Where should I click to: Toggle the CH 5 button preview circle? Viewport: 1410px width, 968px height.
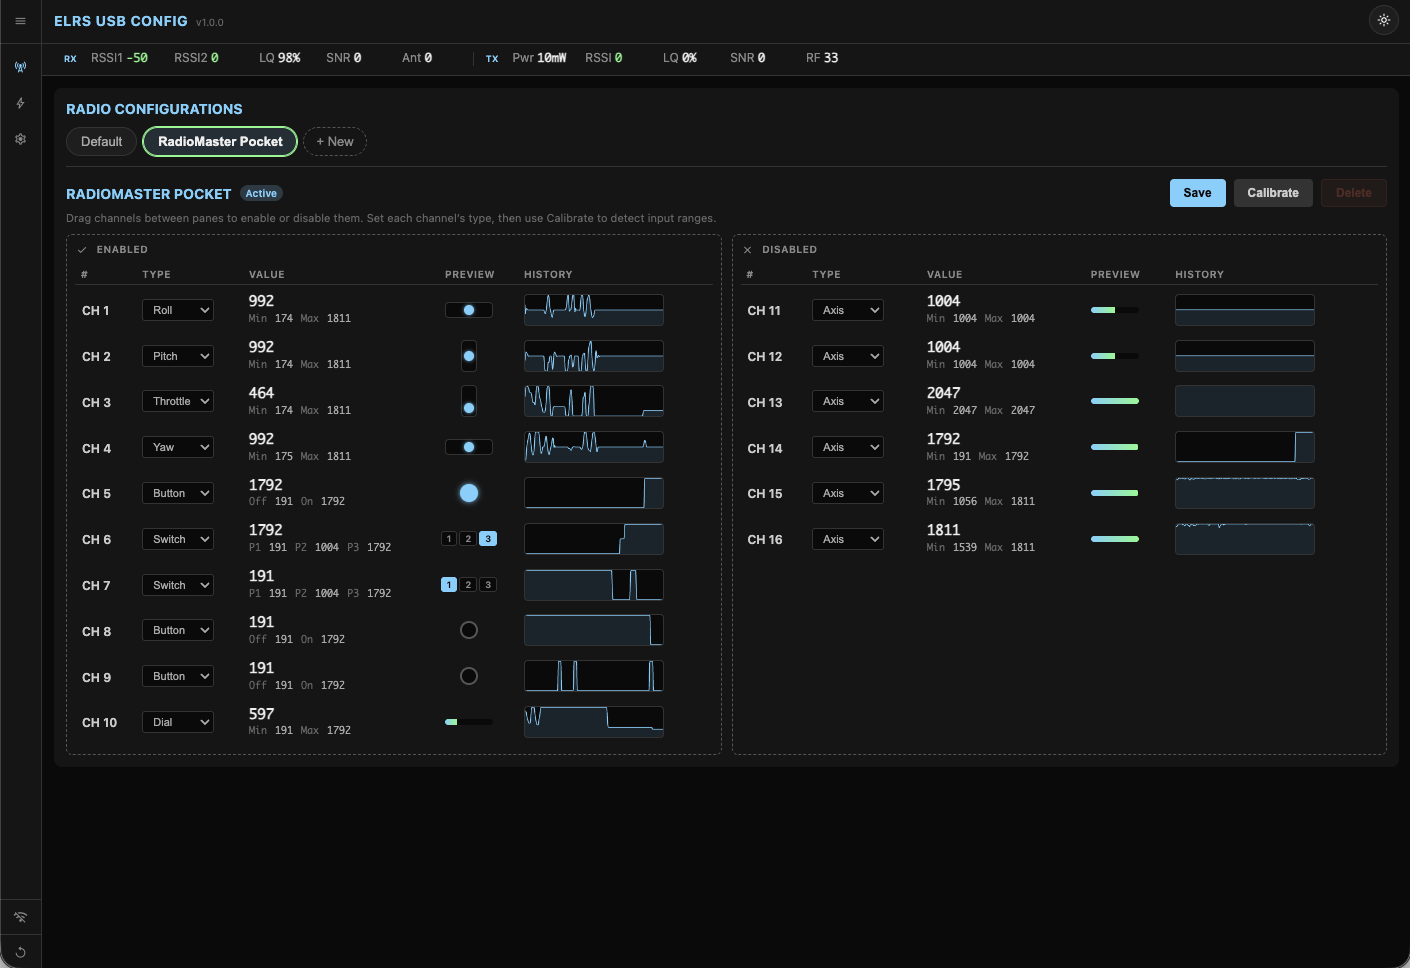click(x=469, y=492)
